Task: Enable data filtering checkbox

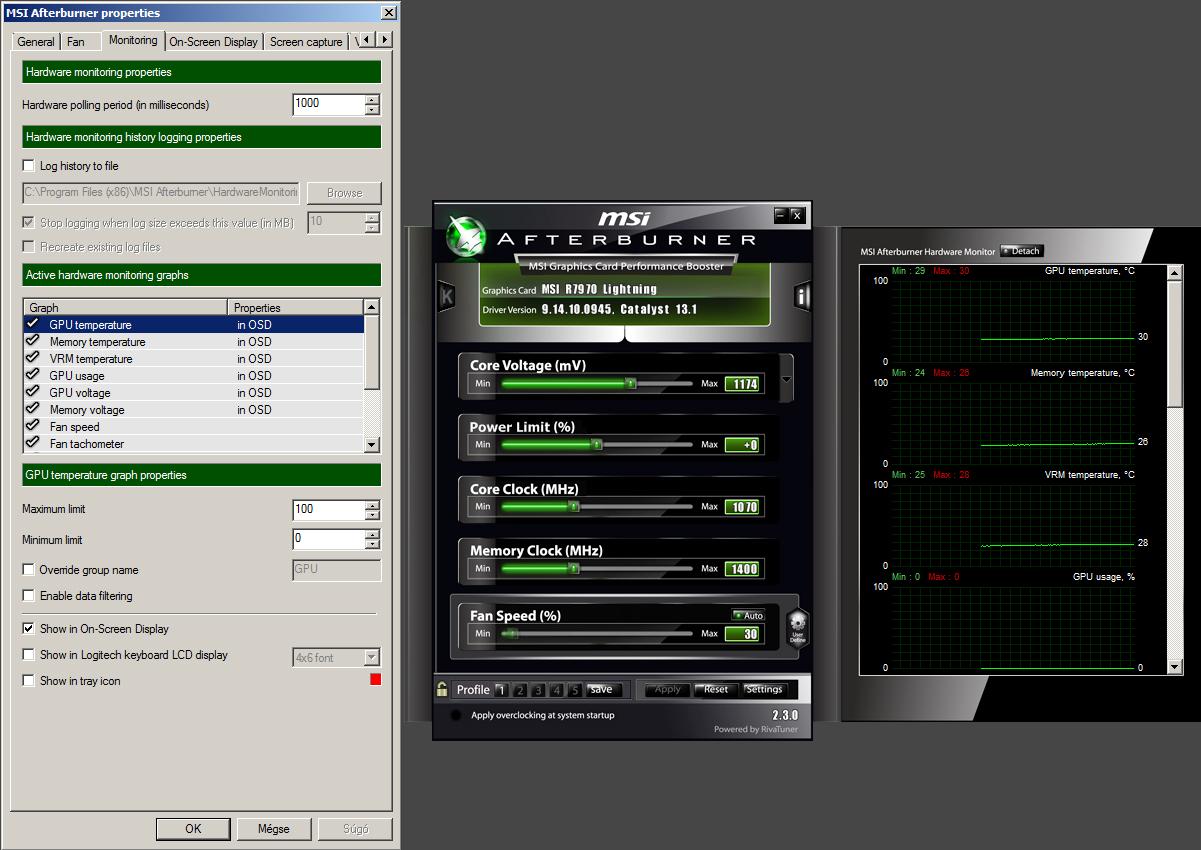Action: click(28, 596)
